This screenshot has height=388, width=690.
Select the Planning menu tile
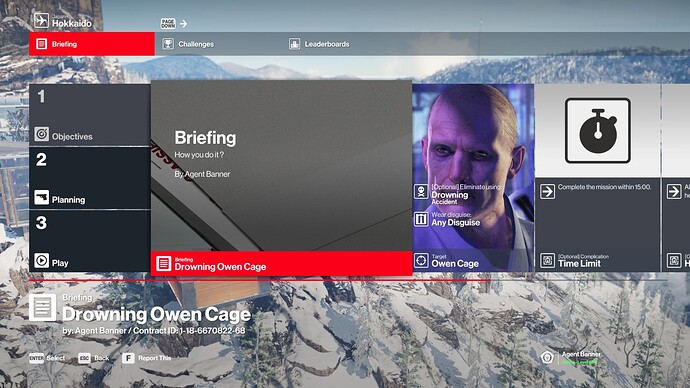(90, 178)
